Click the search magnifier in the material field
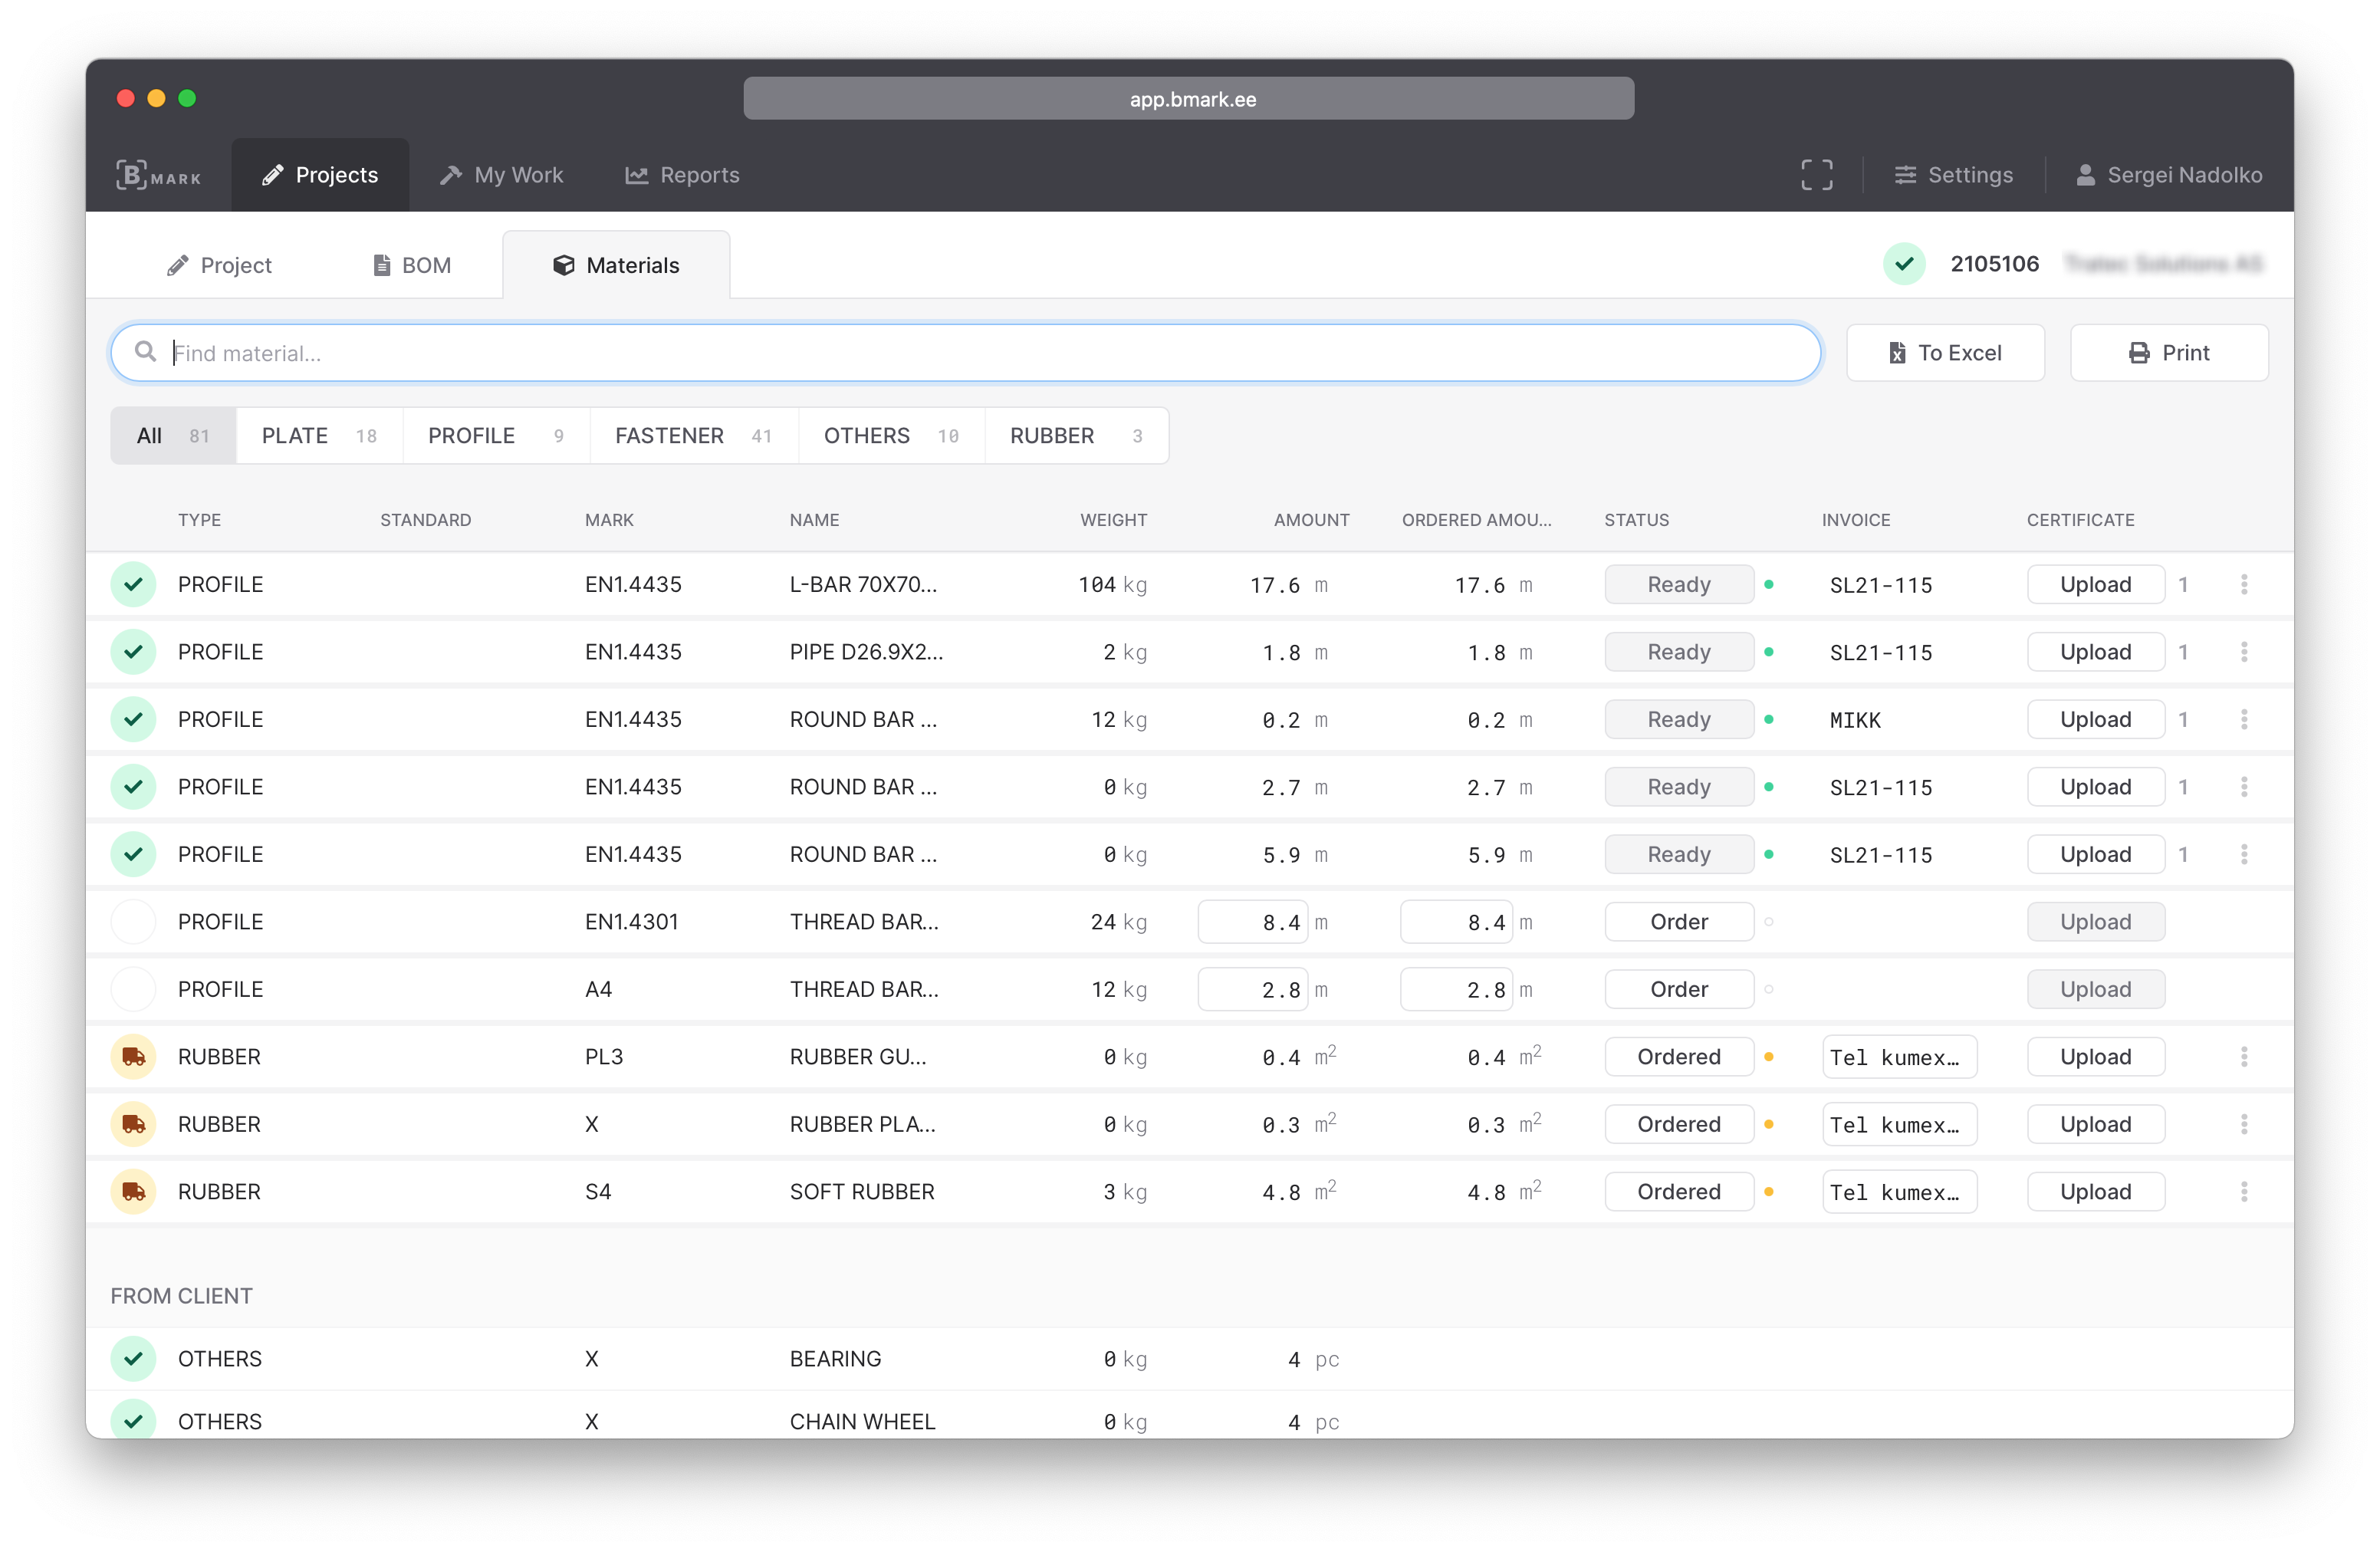2380x1552 pixels. click(145, 352)
